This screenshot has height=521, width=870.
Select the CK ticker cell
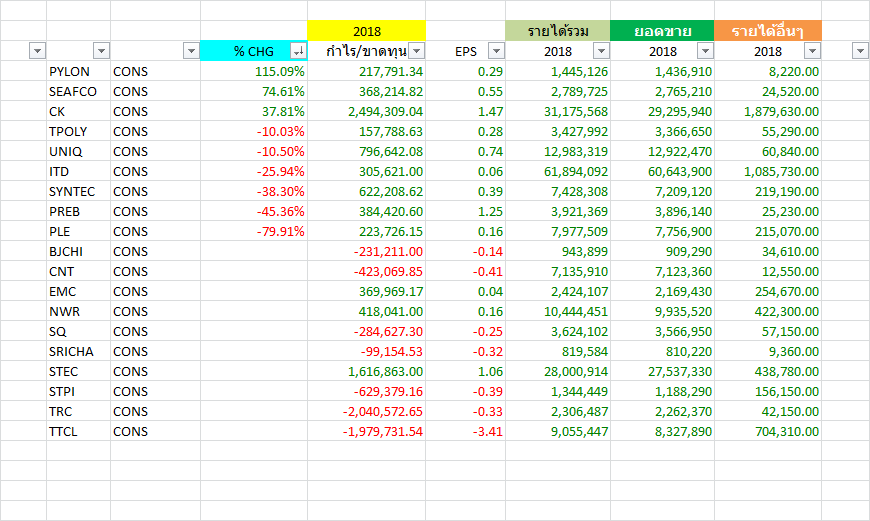tap(78, 112)
